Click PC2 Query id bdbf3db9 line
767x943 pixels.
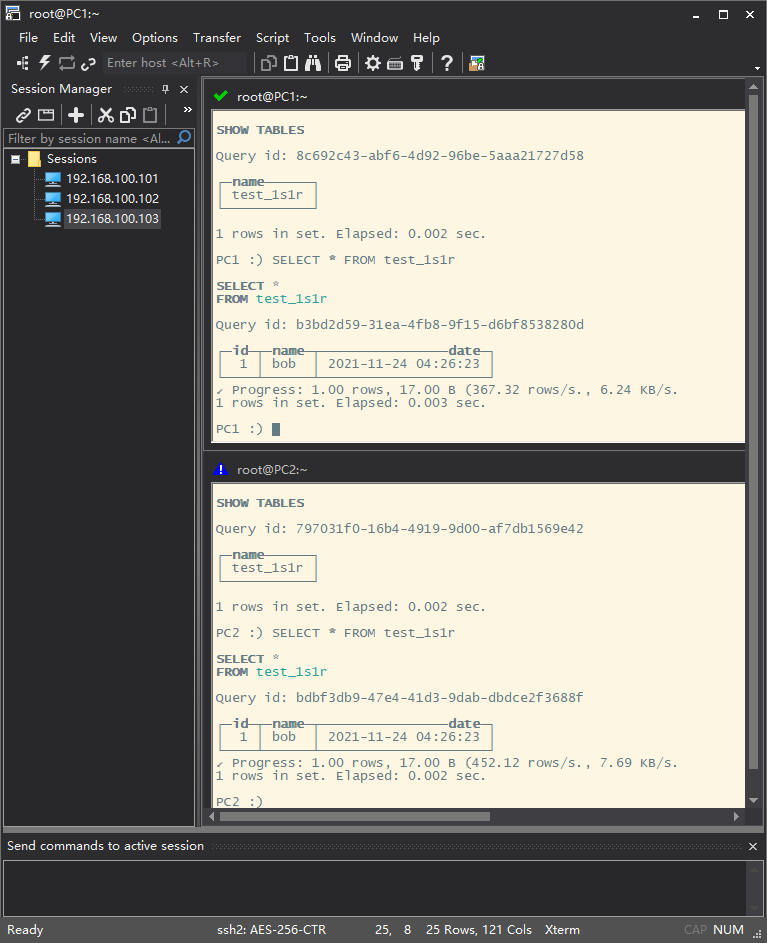[399, 698]
